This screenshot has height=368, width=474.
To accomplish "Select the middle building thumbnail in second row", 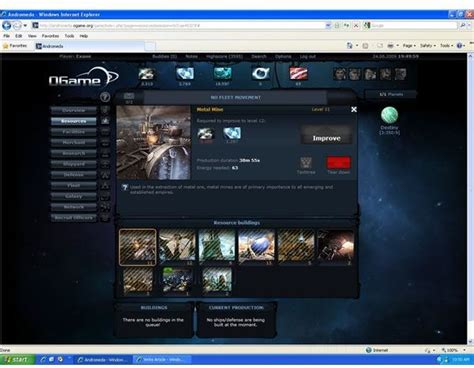I will coord(177,280).
